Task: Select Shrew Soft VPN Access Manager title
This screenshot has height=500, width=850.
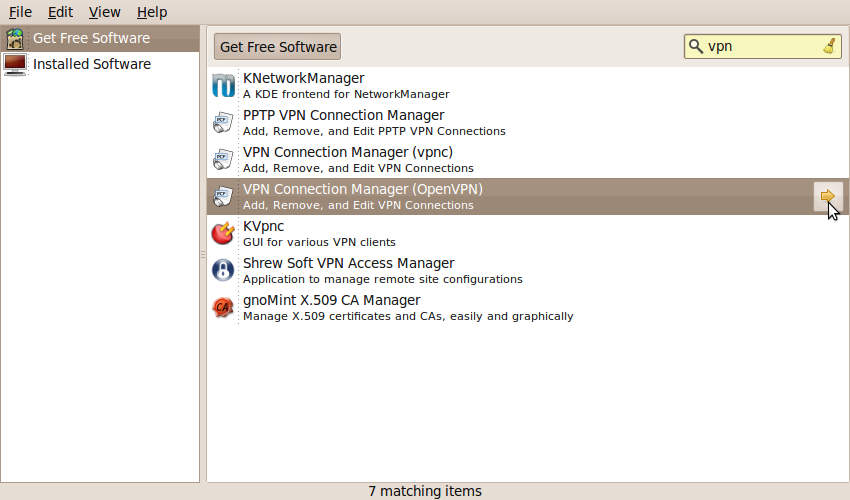Action: click(x=349, y=264)
